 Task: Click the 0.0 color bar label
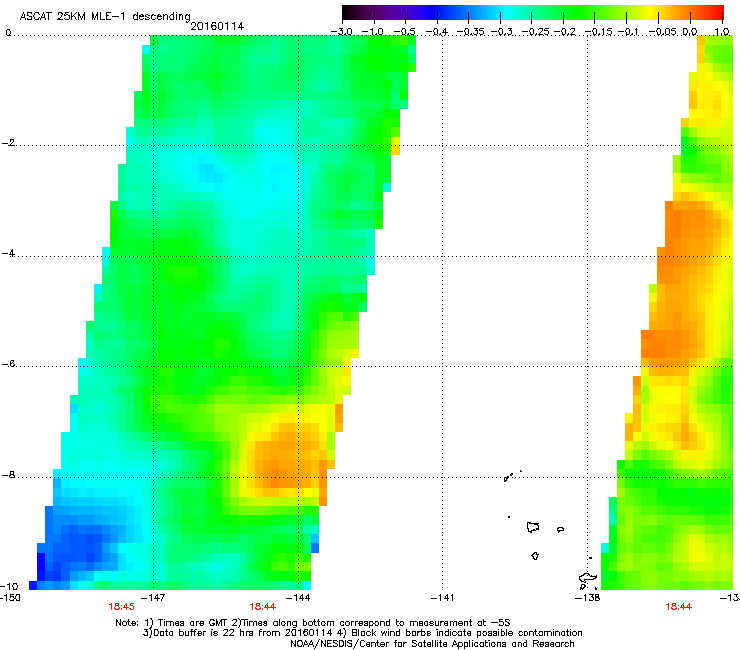[x=690, y=32]
